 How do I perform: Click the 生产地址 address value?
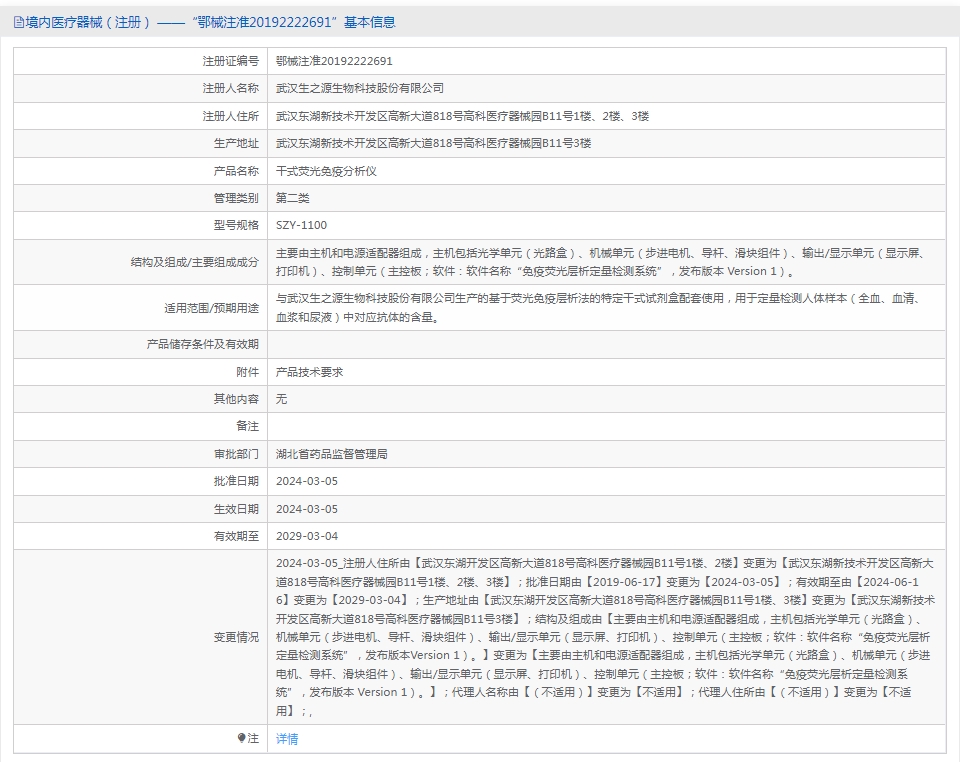coord(433,143)
